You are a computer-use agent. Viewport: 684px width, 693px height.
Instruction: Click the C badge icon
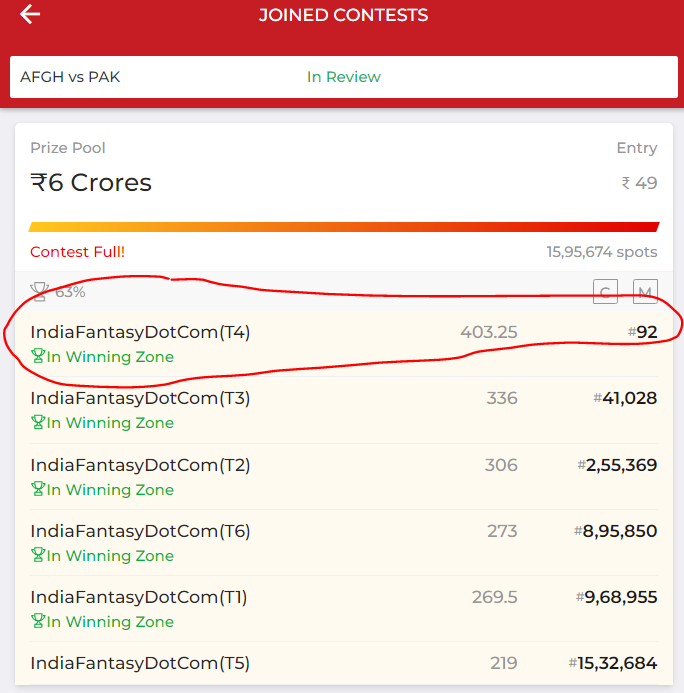point(605,292)
